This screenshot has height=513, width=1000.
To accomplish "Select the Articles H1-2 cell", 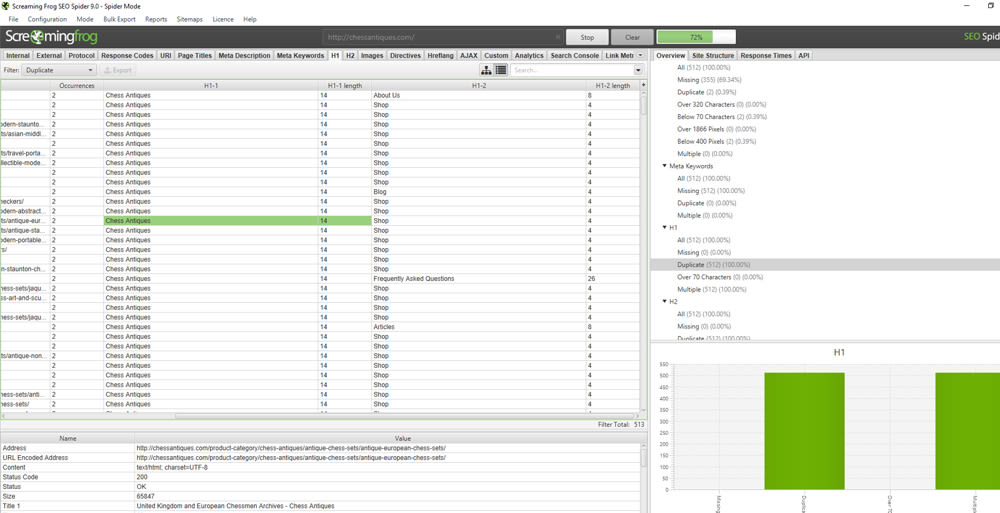I will tap(478, 327).
